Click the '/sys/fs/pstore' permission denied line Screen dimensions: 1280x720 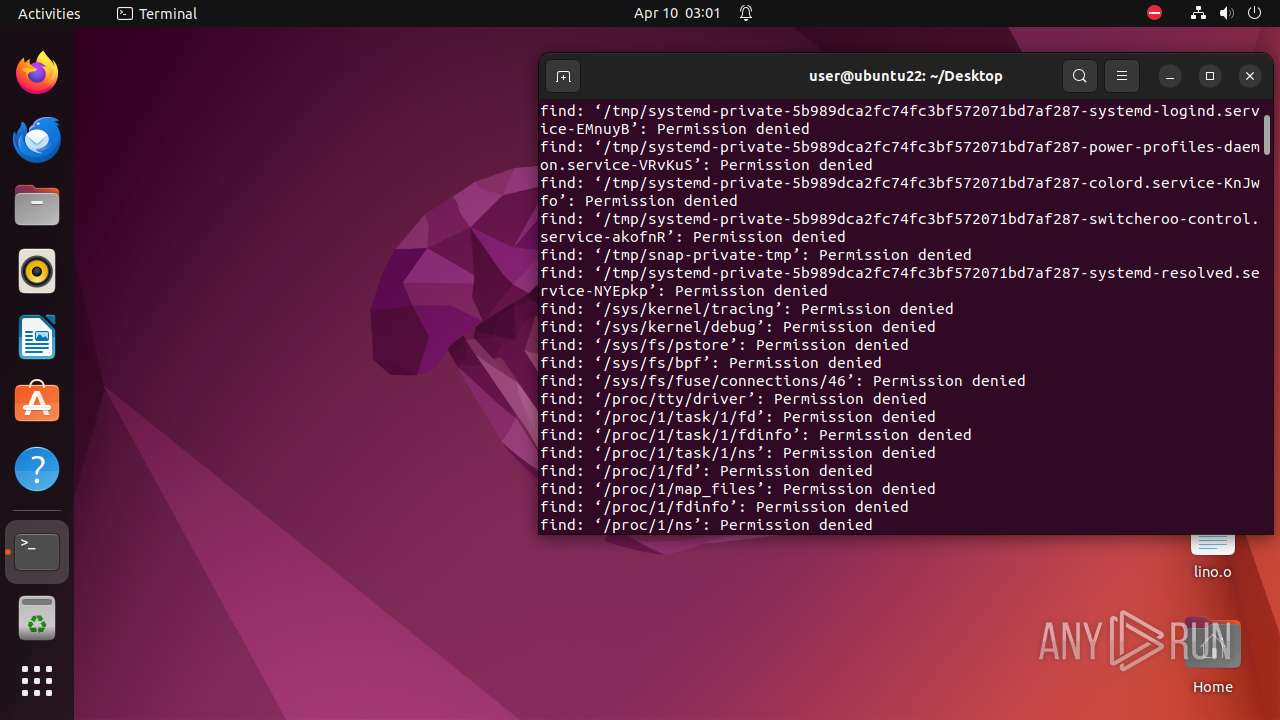[x=724, y=345]
